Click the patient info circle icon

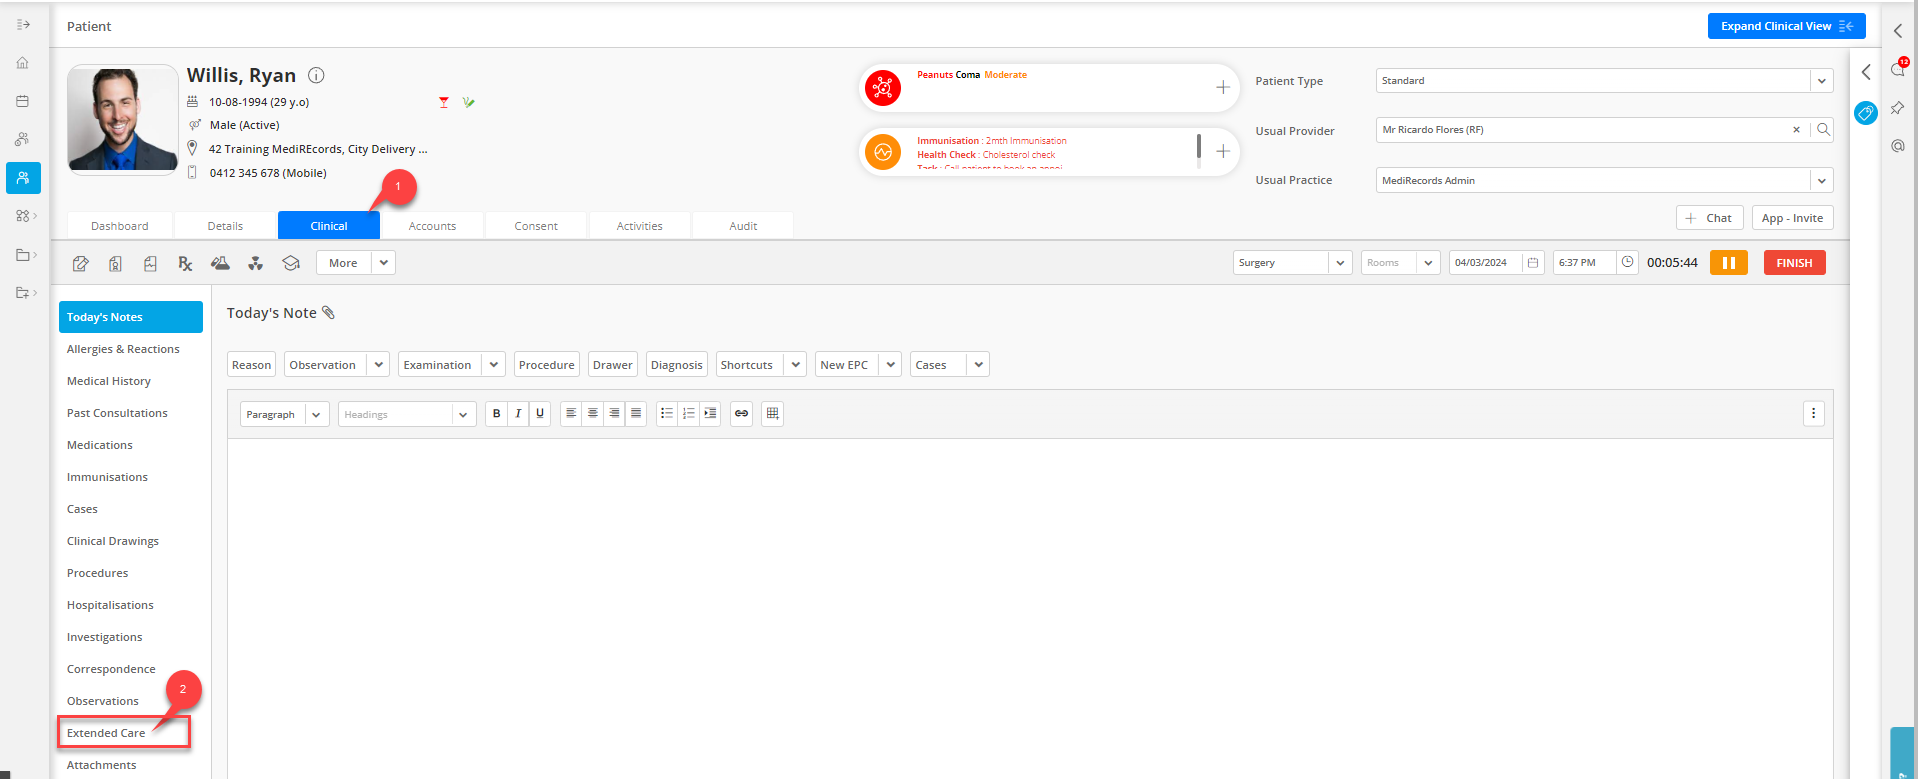click(316, 75)
